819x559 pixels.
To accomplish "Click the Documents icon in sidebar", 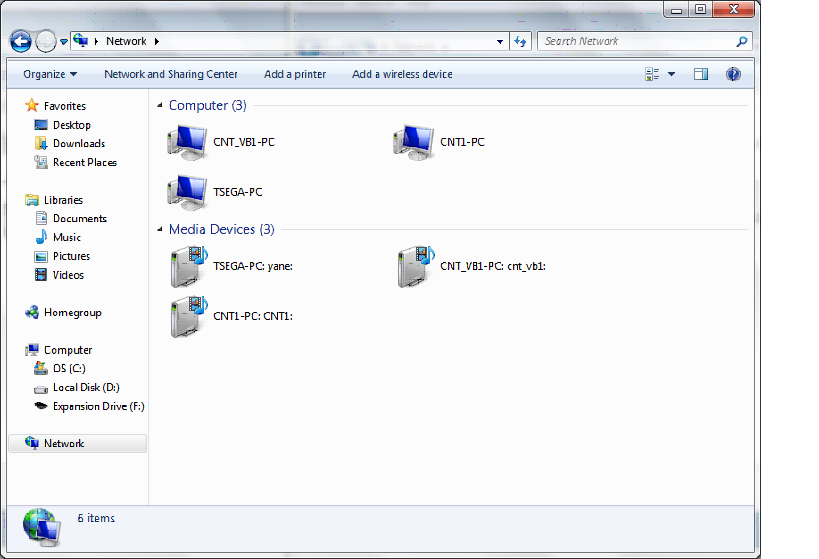I will pyautogui.click(x=41, y=218).
